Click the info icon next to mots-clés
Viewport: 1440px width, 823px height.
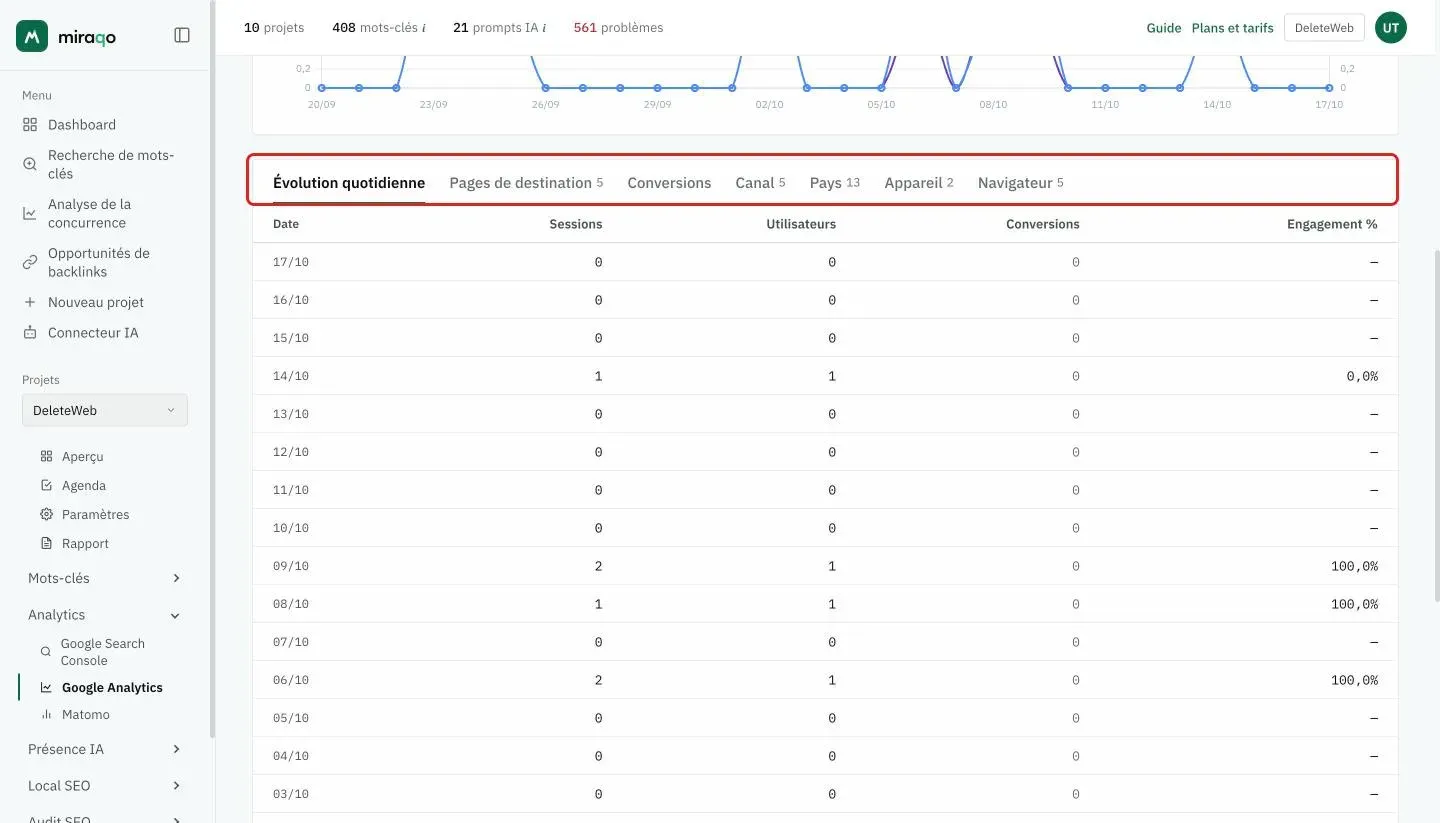(424, 28)
